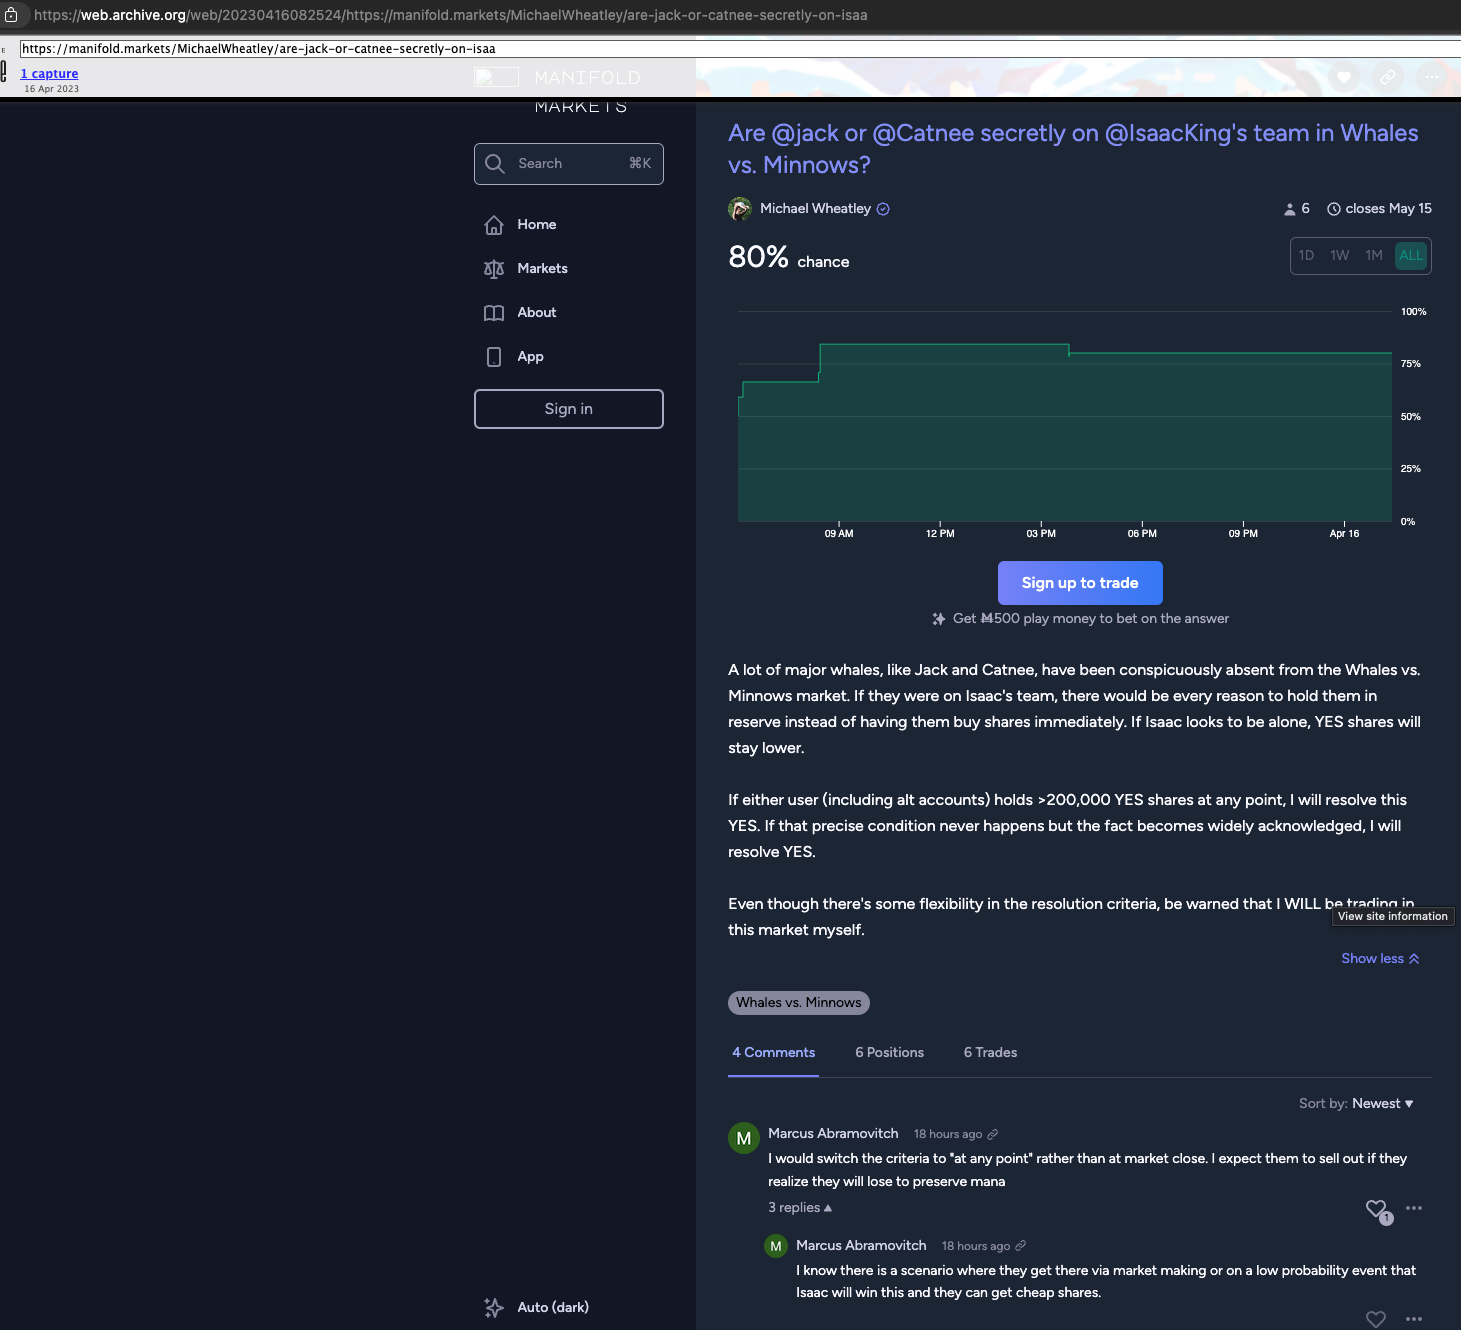Open App via phone icon

(x=494, y=357)
